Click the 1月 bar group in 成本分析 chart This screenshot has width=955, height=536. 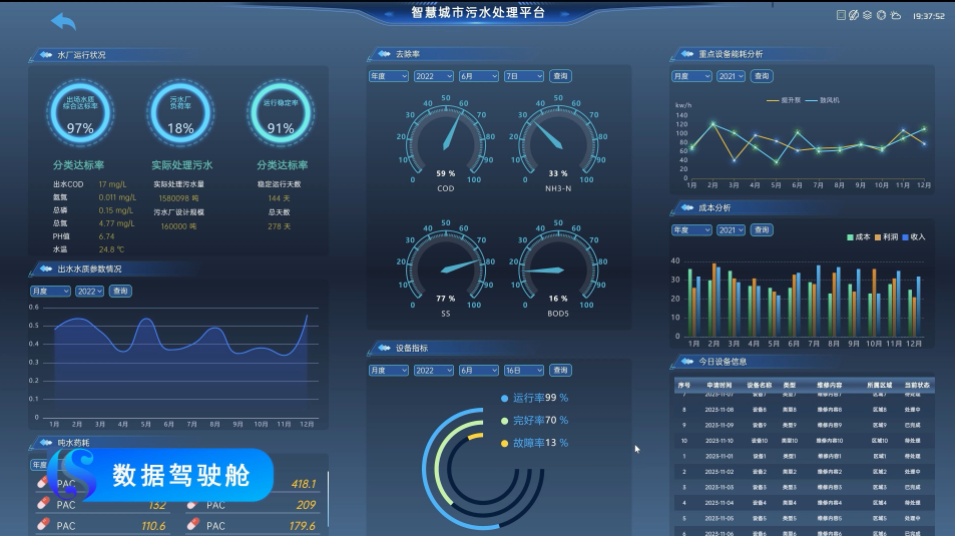click(694, 302)
